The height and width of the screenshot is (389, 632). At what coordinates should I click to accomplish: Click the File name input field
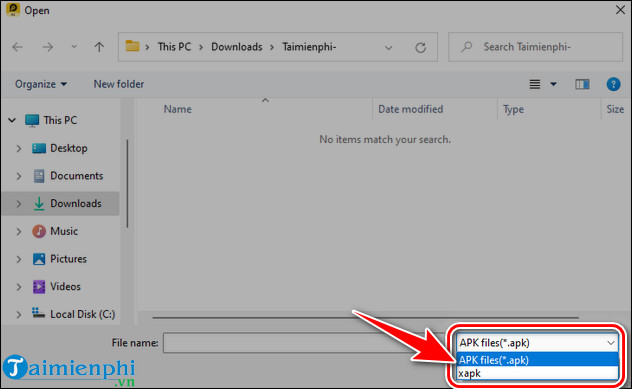click(306, 343)
